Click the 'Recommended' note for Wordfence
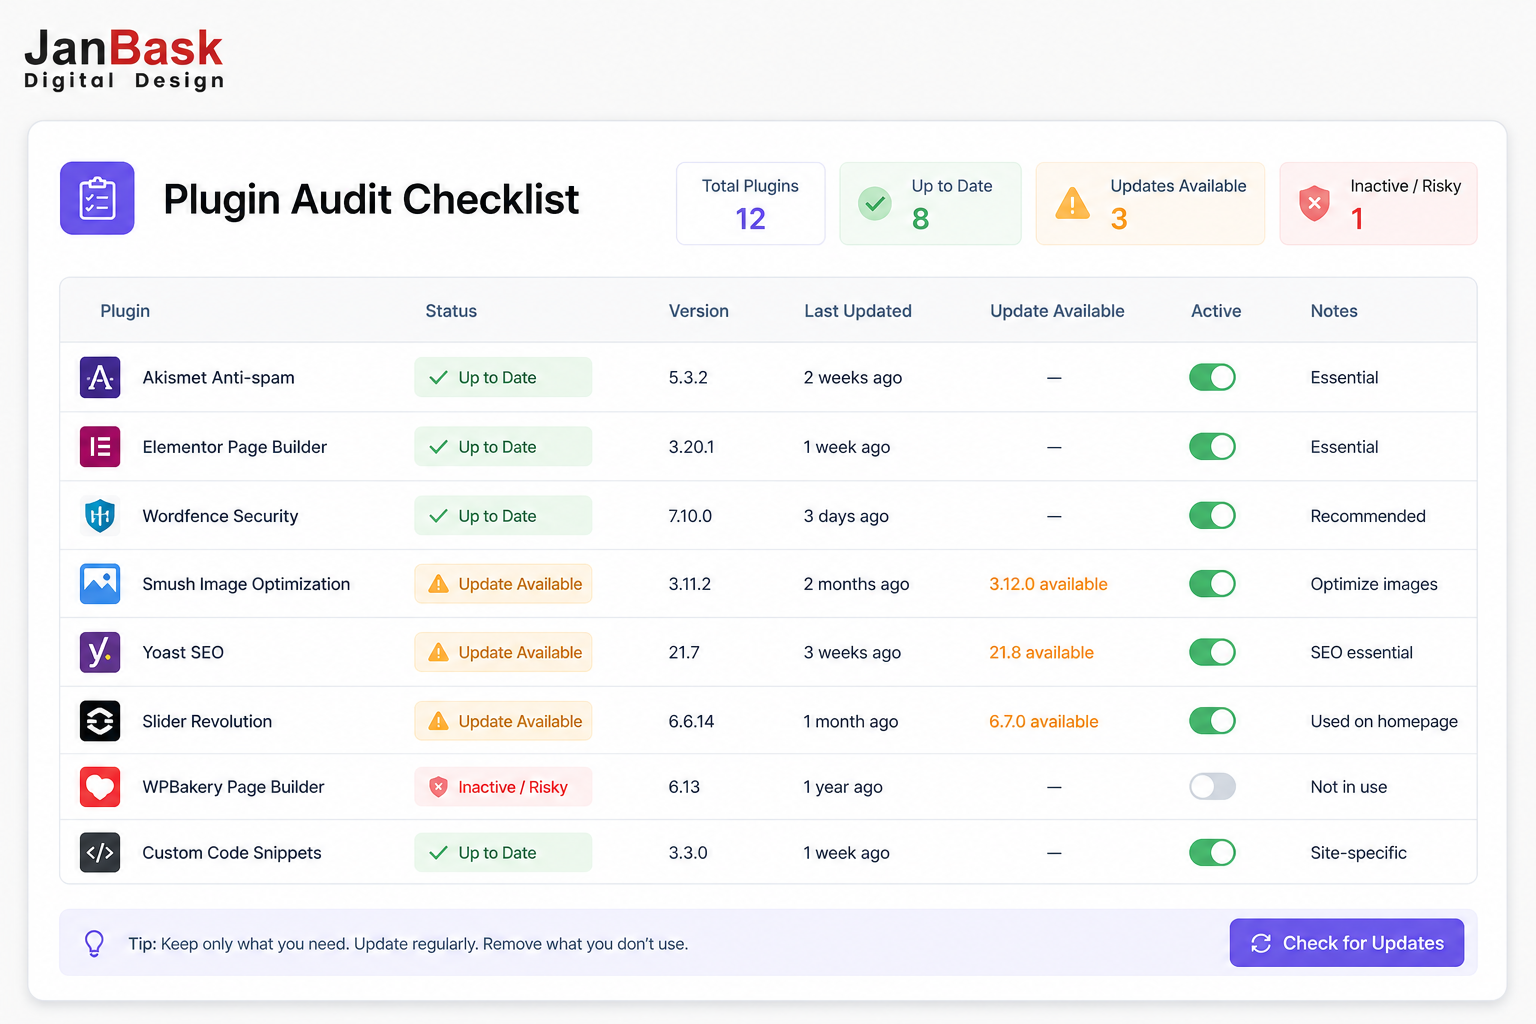The height and width of the screenshot is (1024, 1536). point(1368,516)
